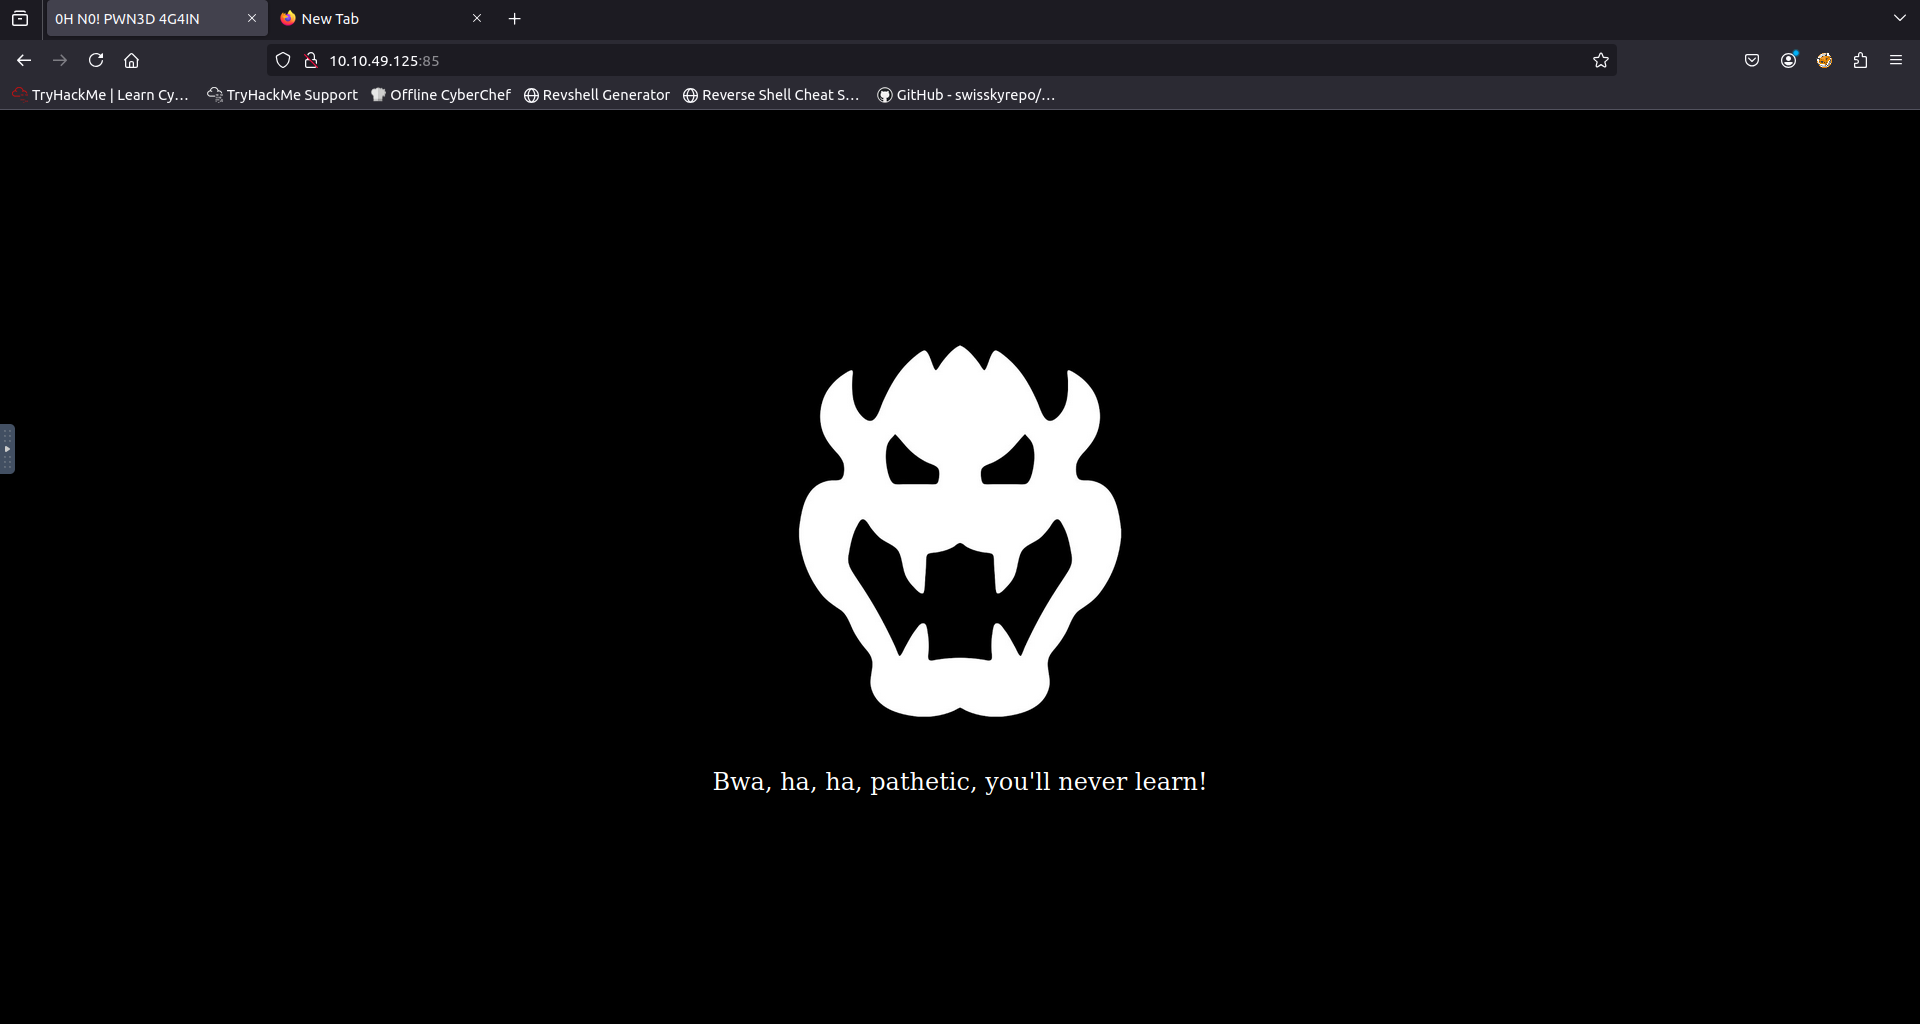Screen dimensions: 1920x1024
Task: Close the 0H N0! PWN3D 4G4IN tab
Action: (x=252, y=18)
